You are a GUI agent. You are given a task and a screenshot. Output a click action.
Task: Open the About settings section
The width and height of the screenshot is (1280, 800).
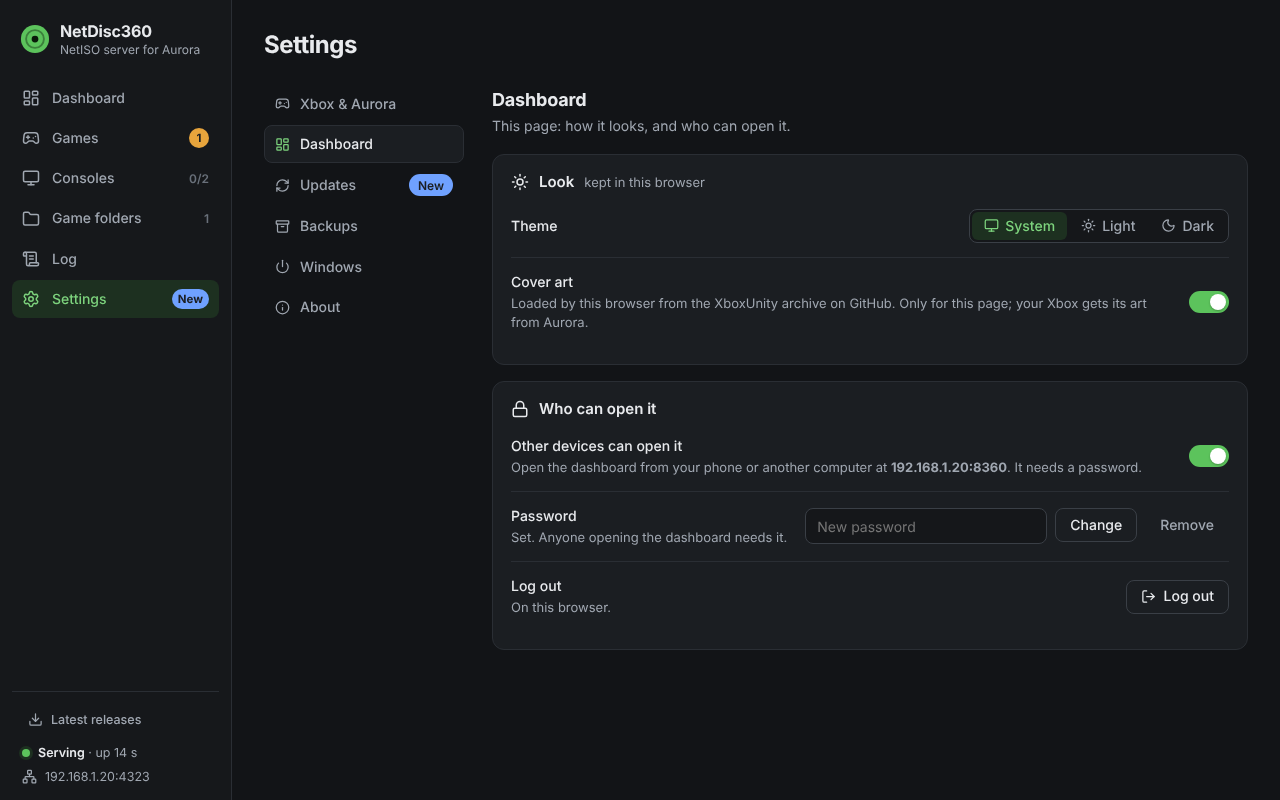(364, 307)
